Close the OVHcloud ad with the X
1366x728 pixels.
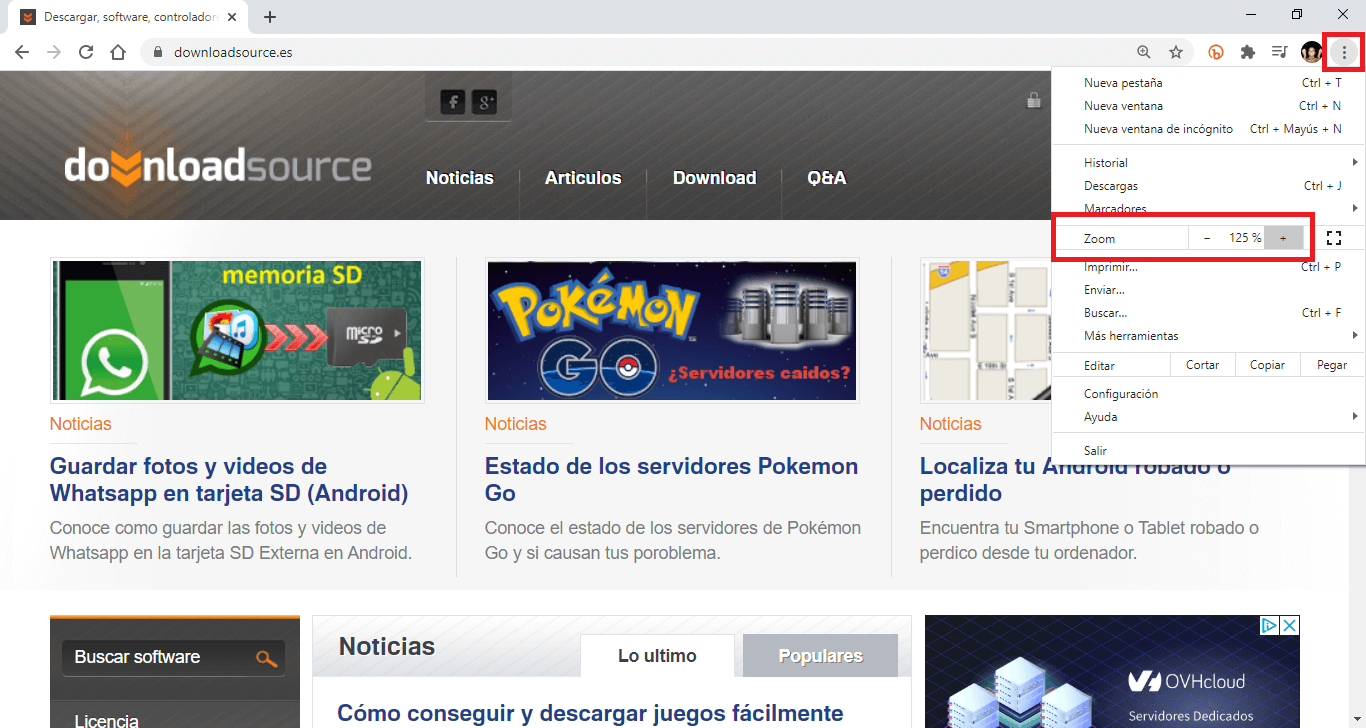1290,625
